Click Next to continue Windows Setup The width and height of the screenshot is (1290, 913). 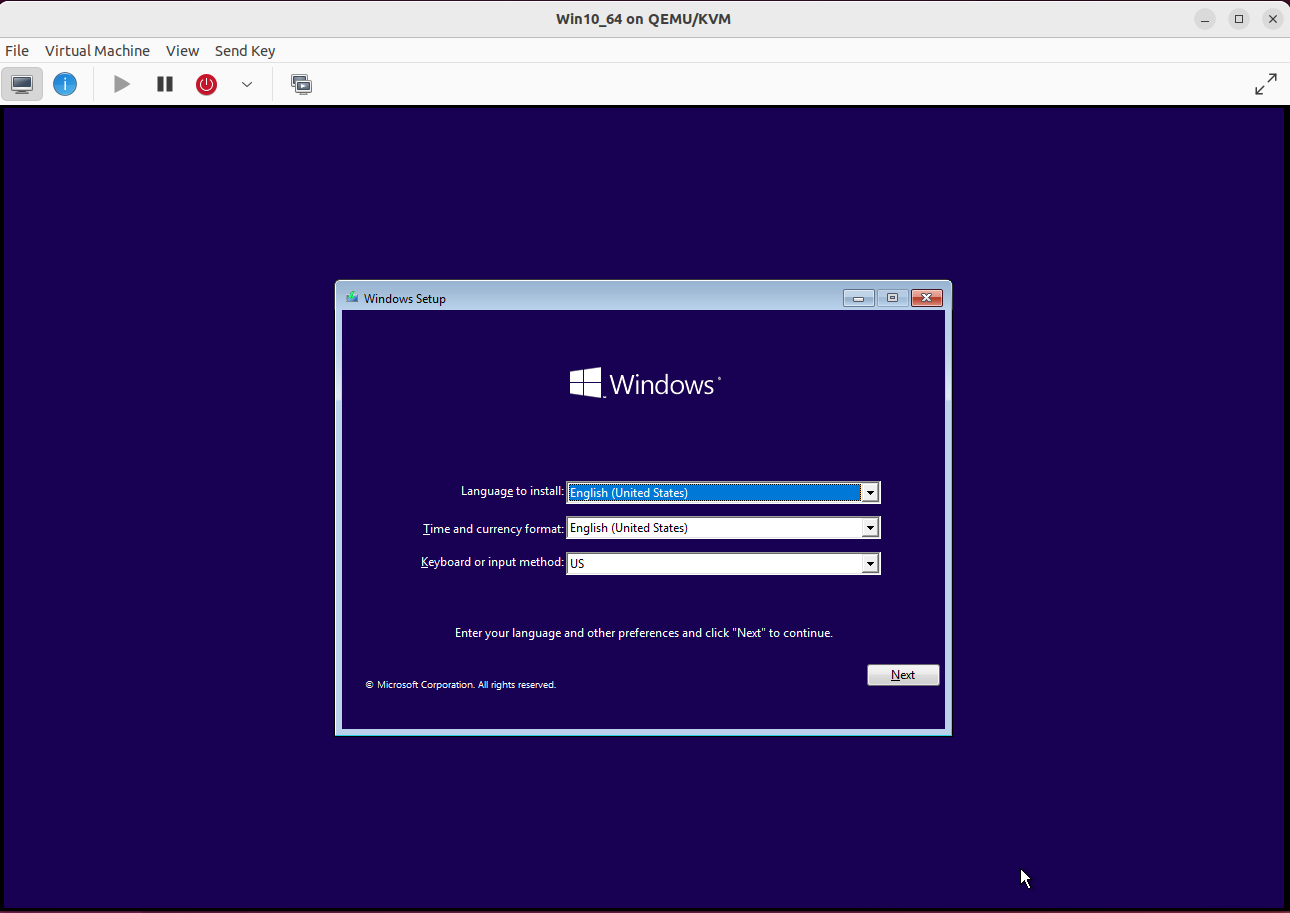point(902,674)
